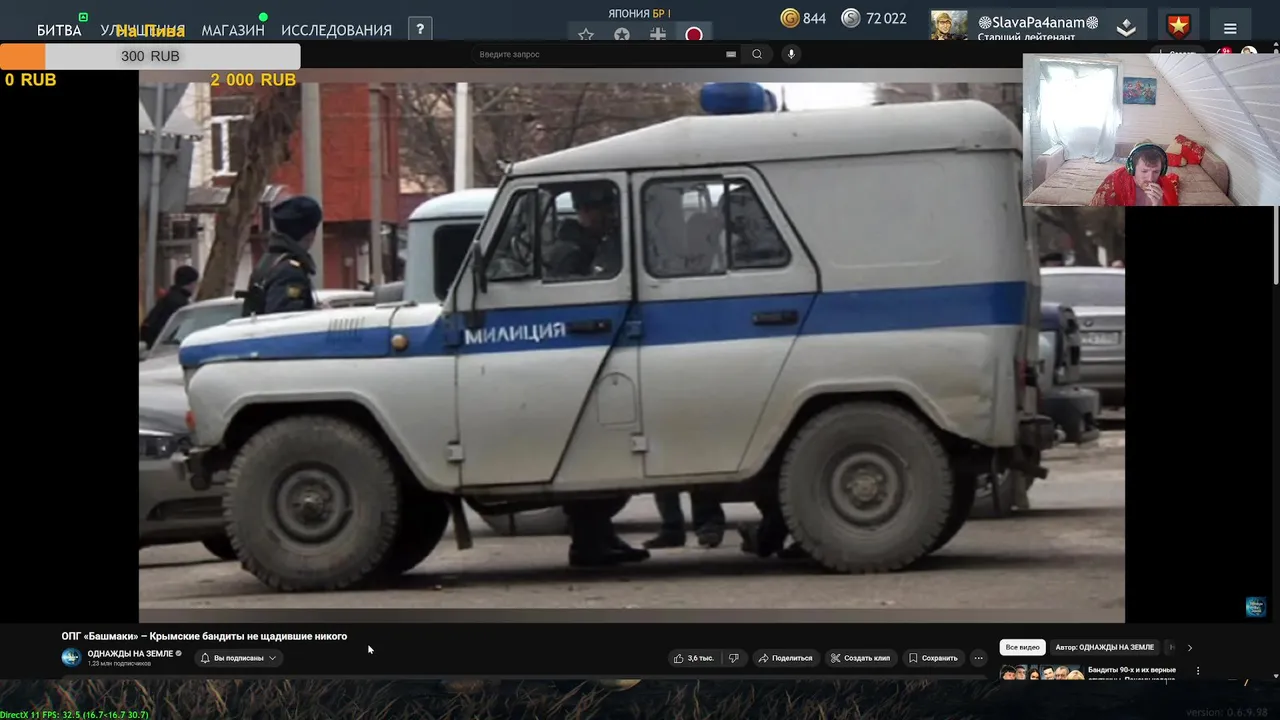Select the star nation icon under ЯПОНИЯ
1280x720 pixels.
(586, 35)
